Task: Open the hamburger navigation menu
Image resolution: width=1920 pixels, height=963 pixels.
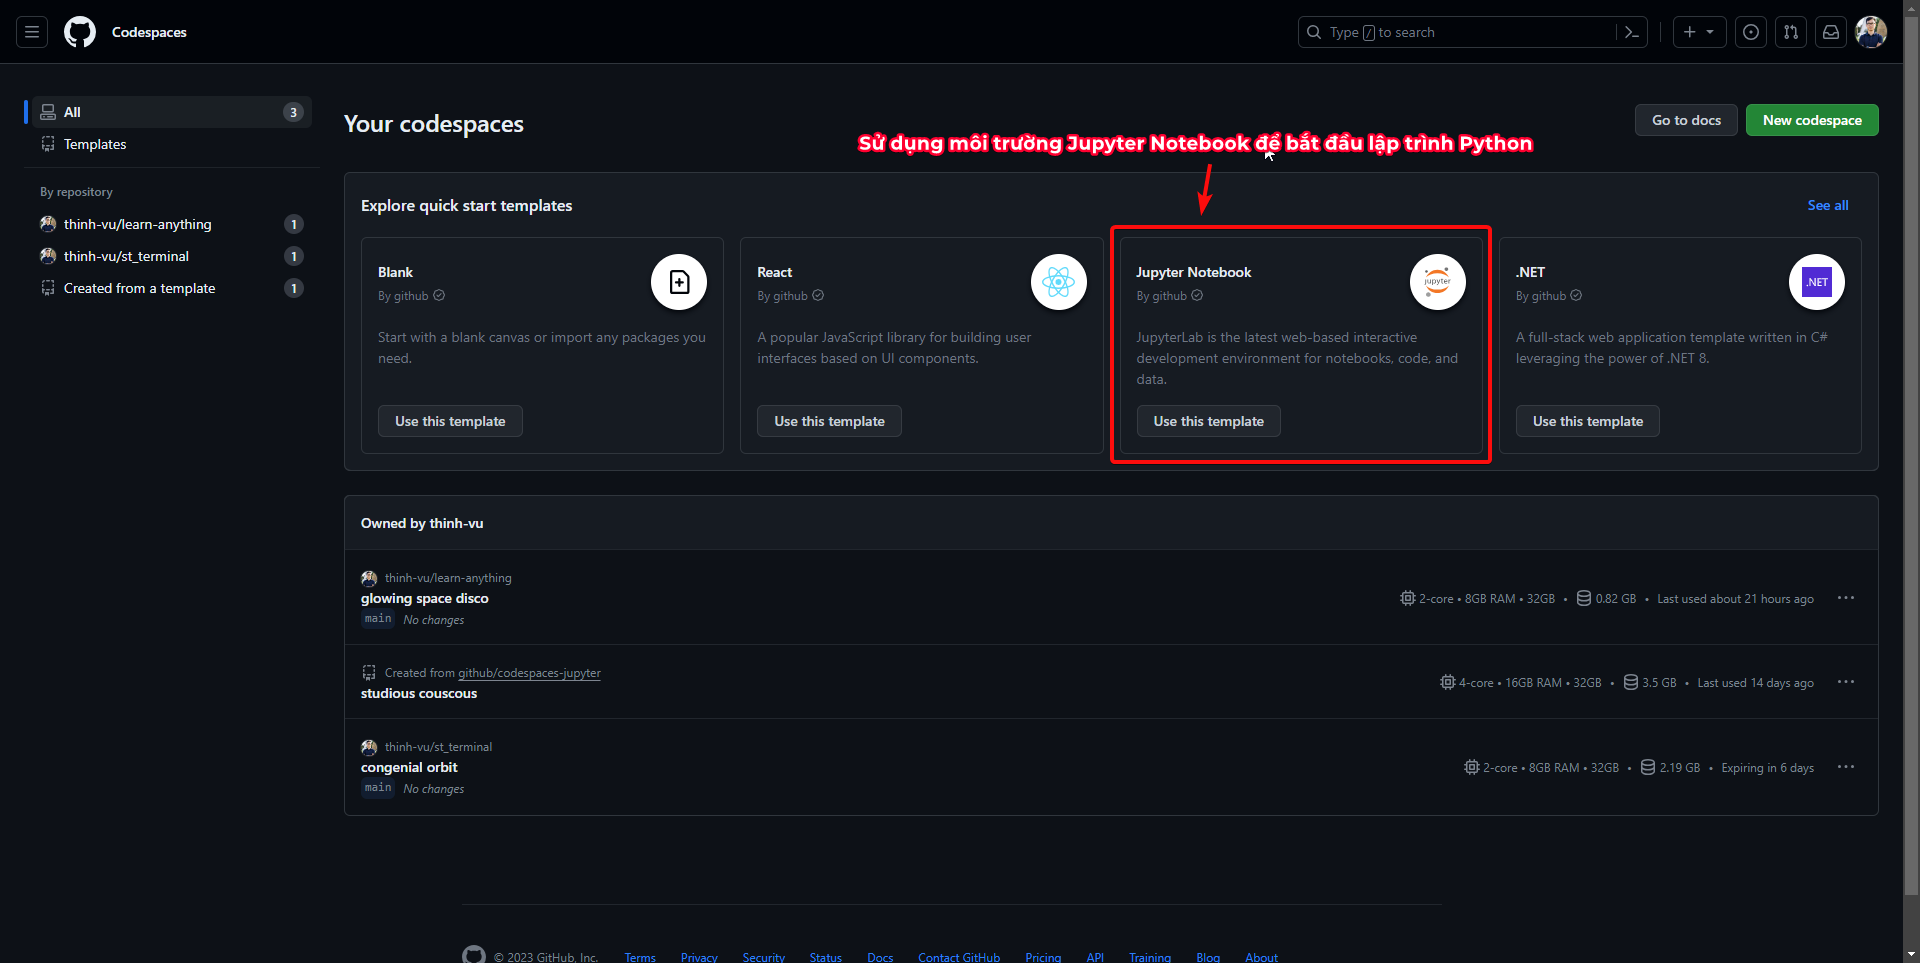Action: (32, 32)
